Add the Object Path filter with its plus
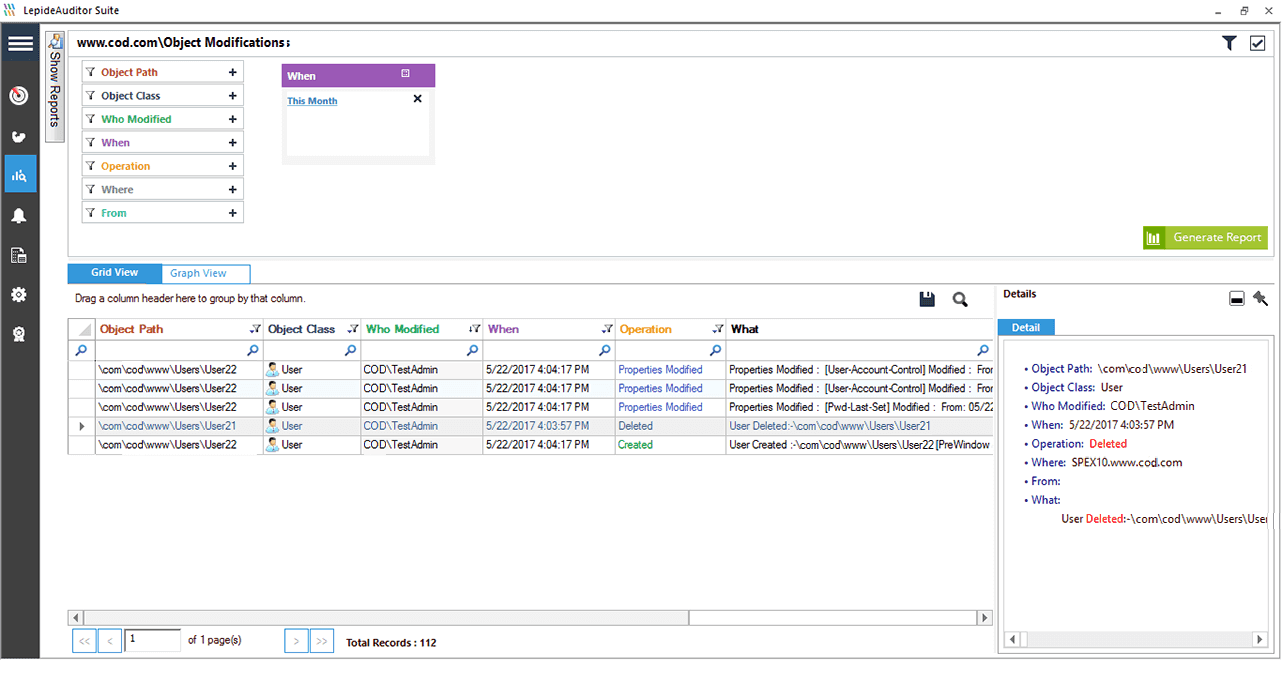Screen dimensions: 1282x683 coord(232,72)
